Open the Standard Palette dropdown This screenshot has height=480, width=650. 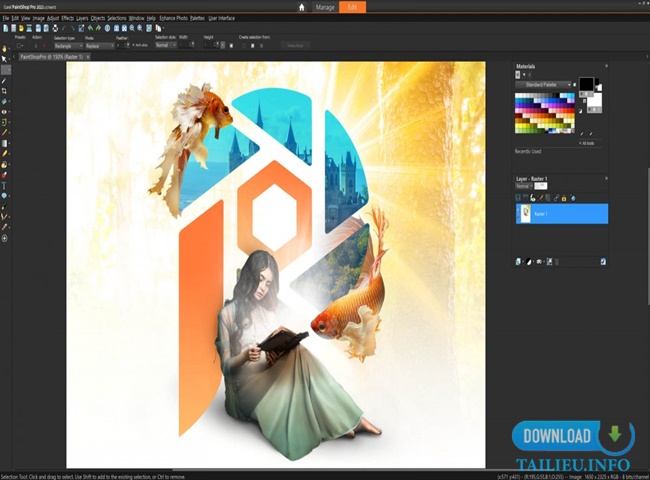(x=543, y=85)
